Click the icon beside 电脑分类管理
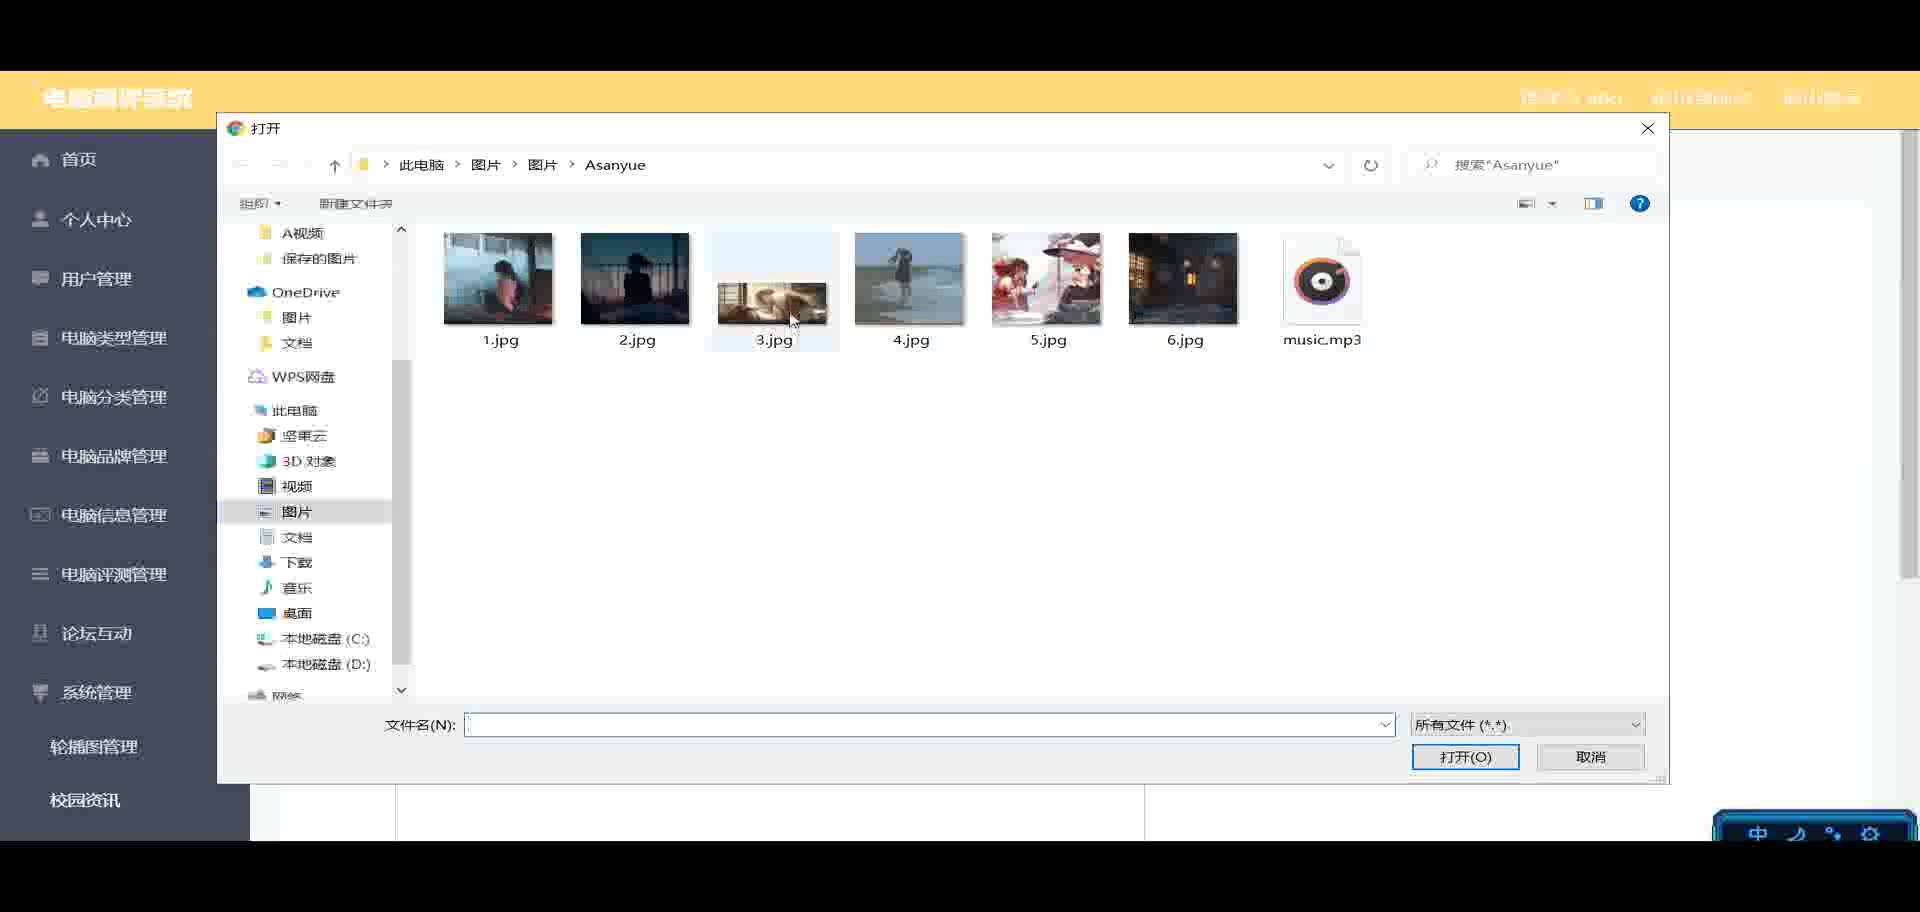Screen dimensions: 1920x912 coord(40,397)
